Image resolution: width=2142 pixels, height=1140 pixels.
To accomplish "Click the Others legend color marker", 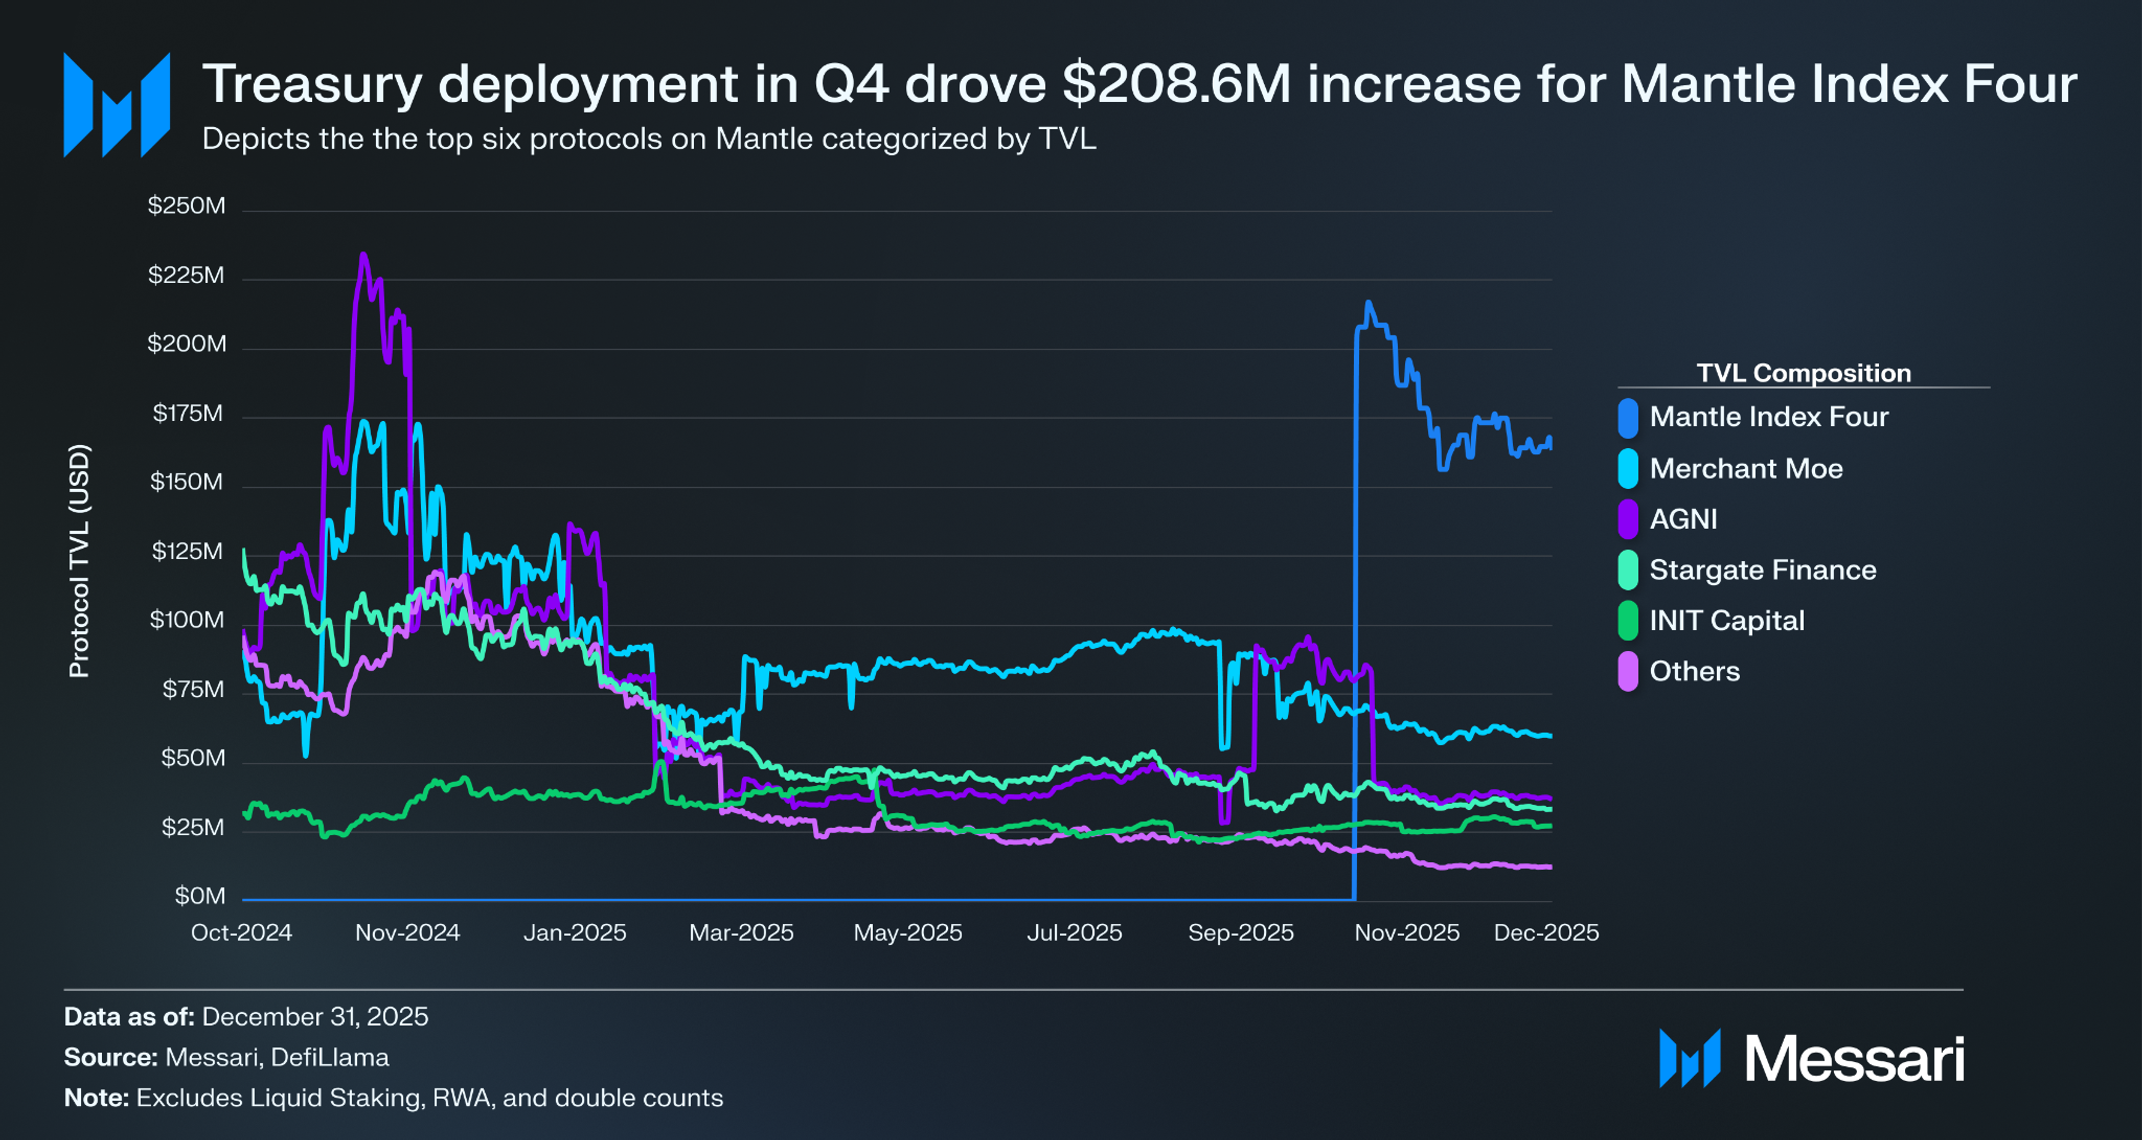I will (1628, 672).
